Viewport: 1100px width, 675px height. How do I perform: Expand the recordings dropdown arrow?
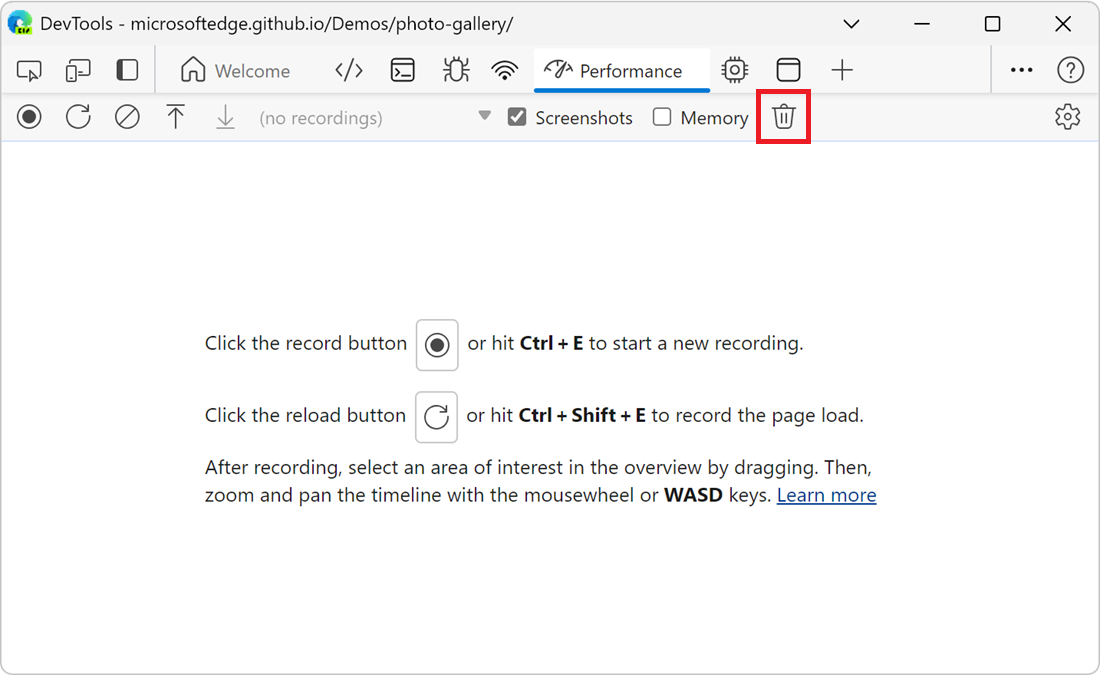point(485,116)
